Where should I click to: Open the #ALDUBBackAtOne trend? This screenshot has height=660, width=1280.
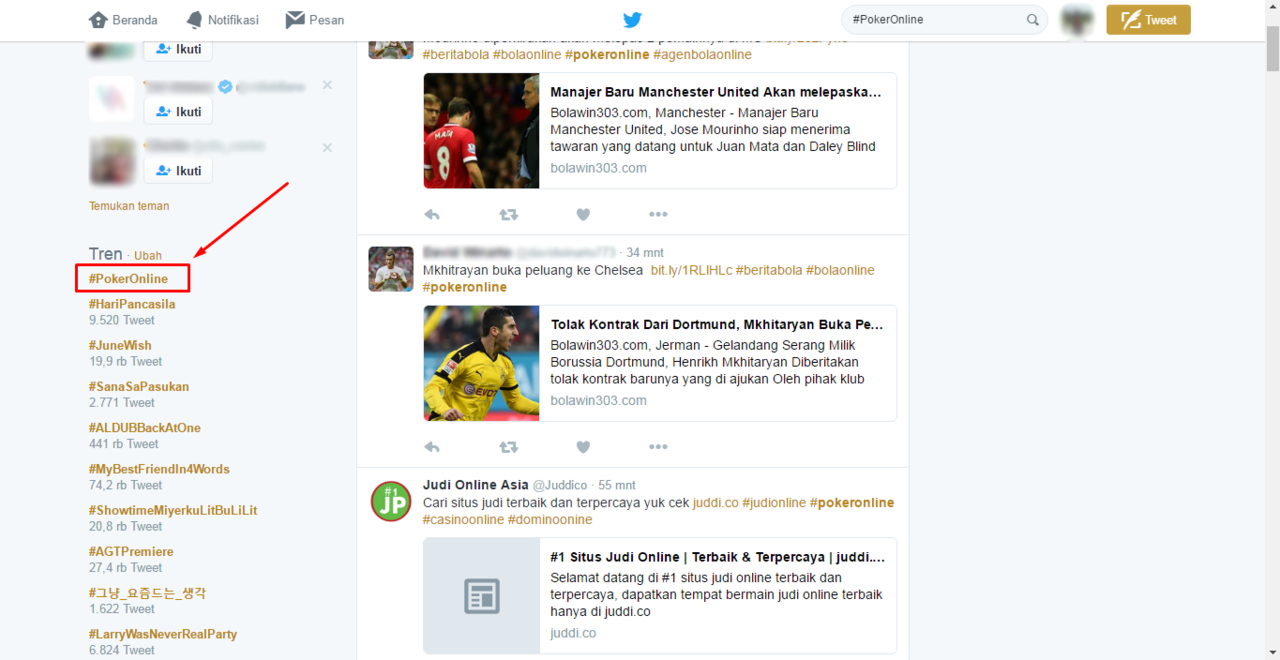145,428
